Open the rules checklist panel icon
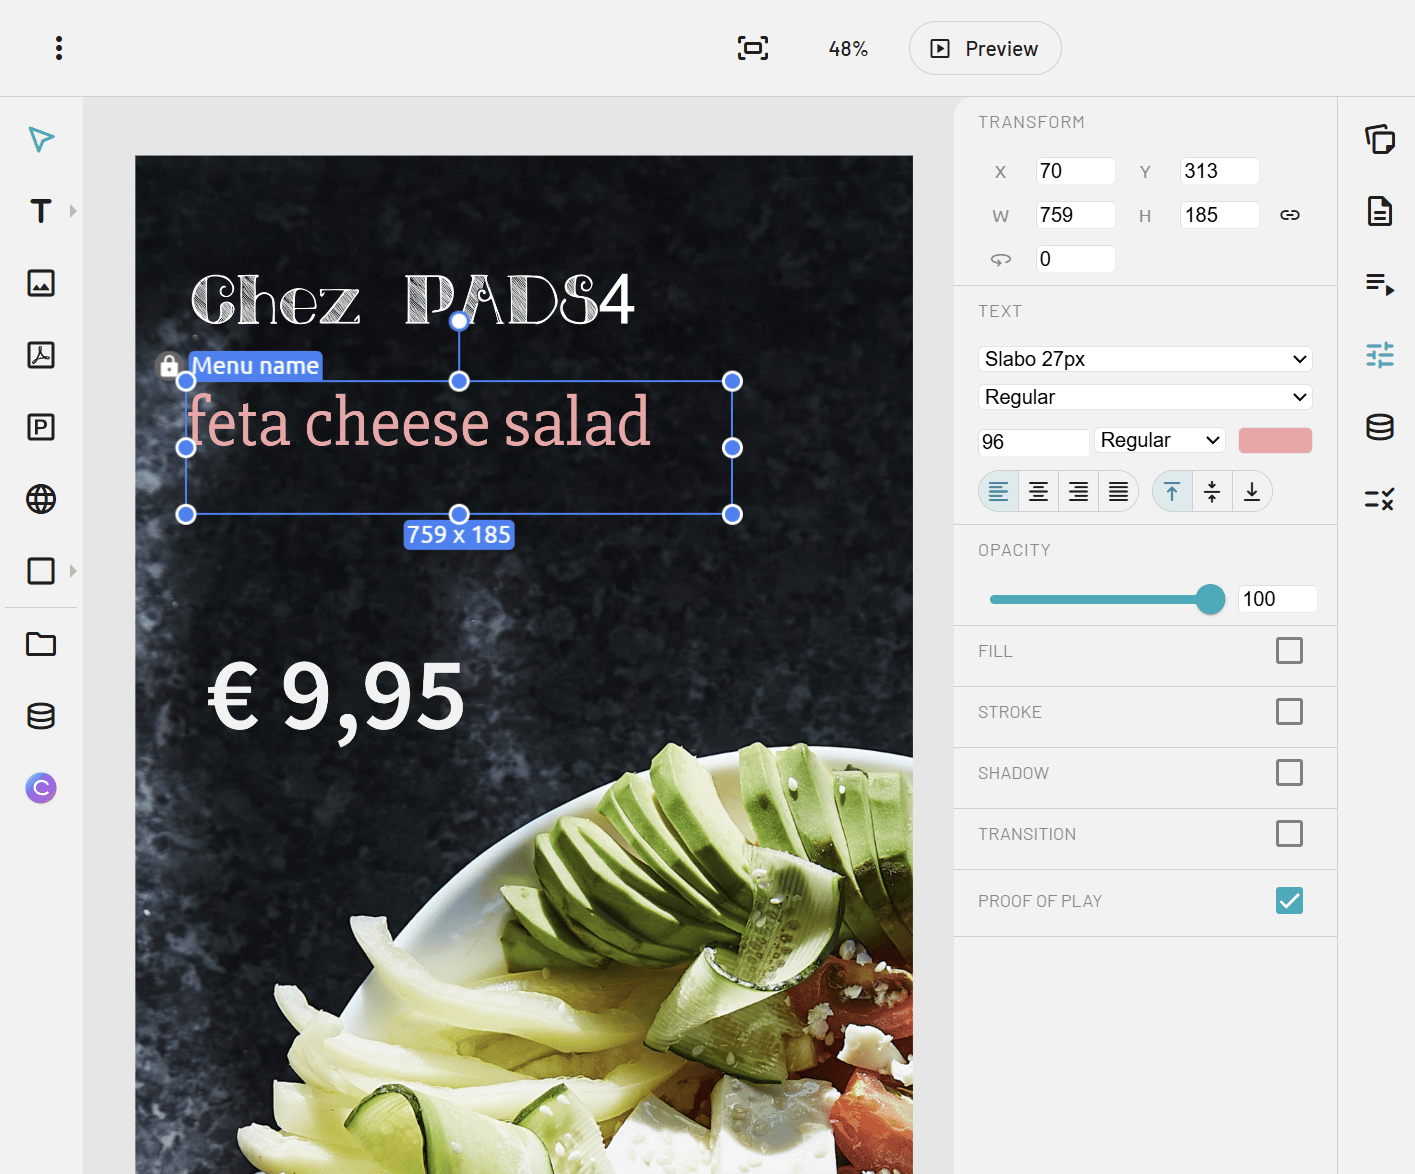Screen dimensions: 1415x1174 click(x=1380, y=499)
